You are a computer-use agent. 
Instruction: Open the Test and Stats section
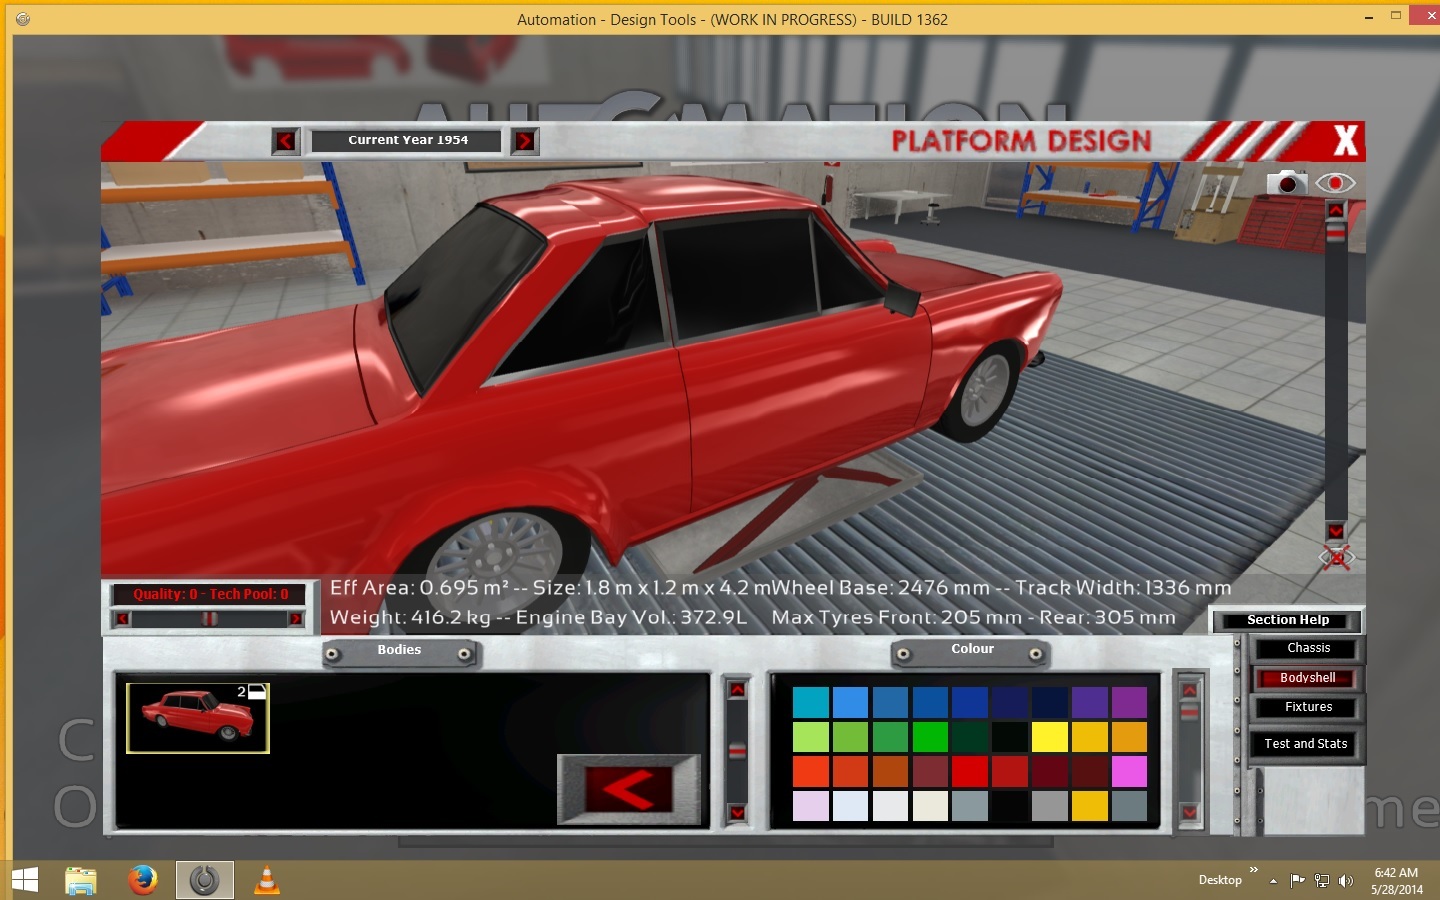(1305, 744)
